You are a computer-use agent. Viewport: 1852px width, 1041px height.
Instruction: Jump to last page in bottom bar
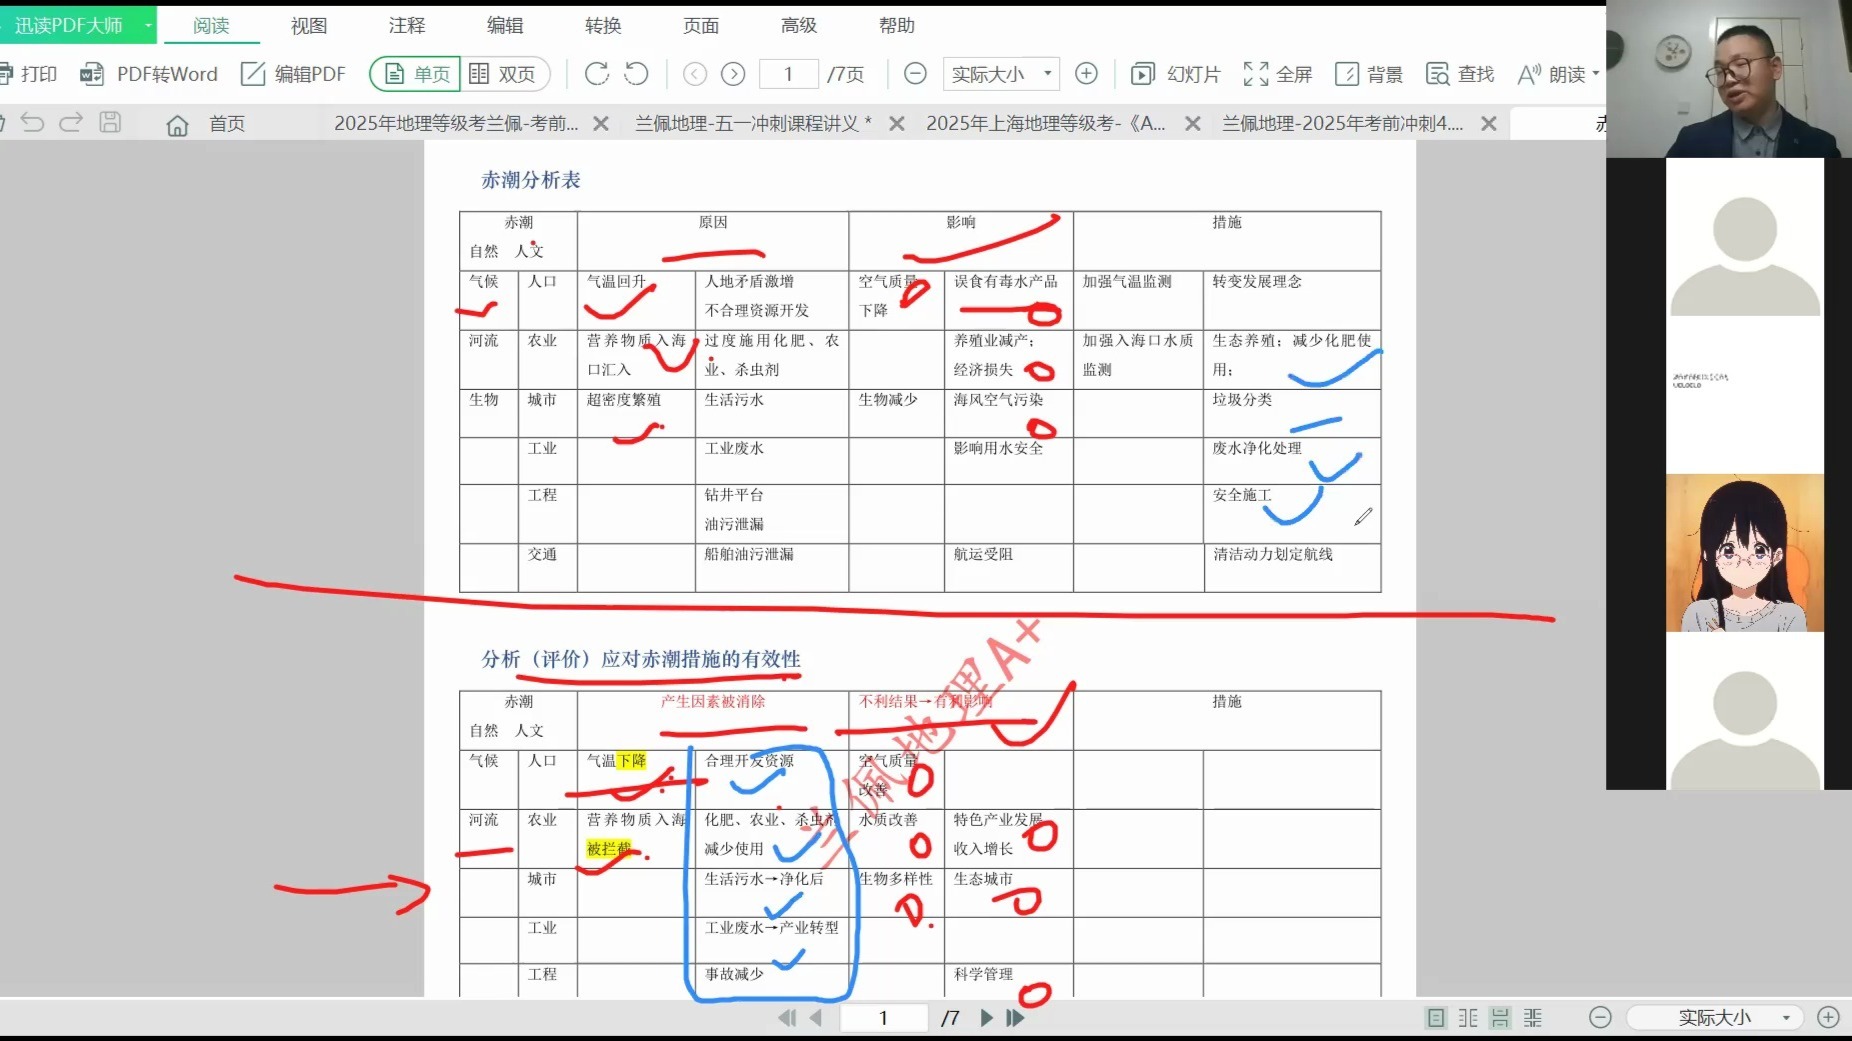(1016, 1018)
